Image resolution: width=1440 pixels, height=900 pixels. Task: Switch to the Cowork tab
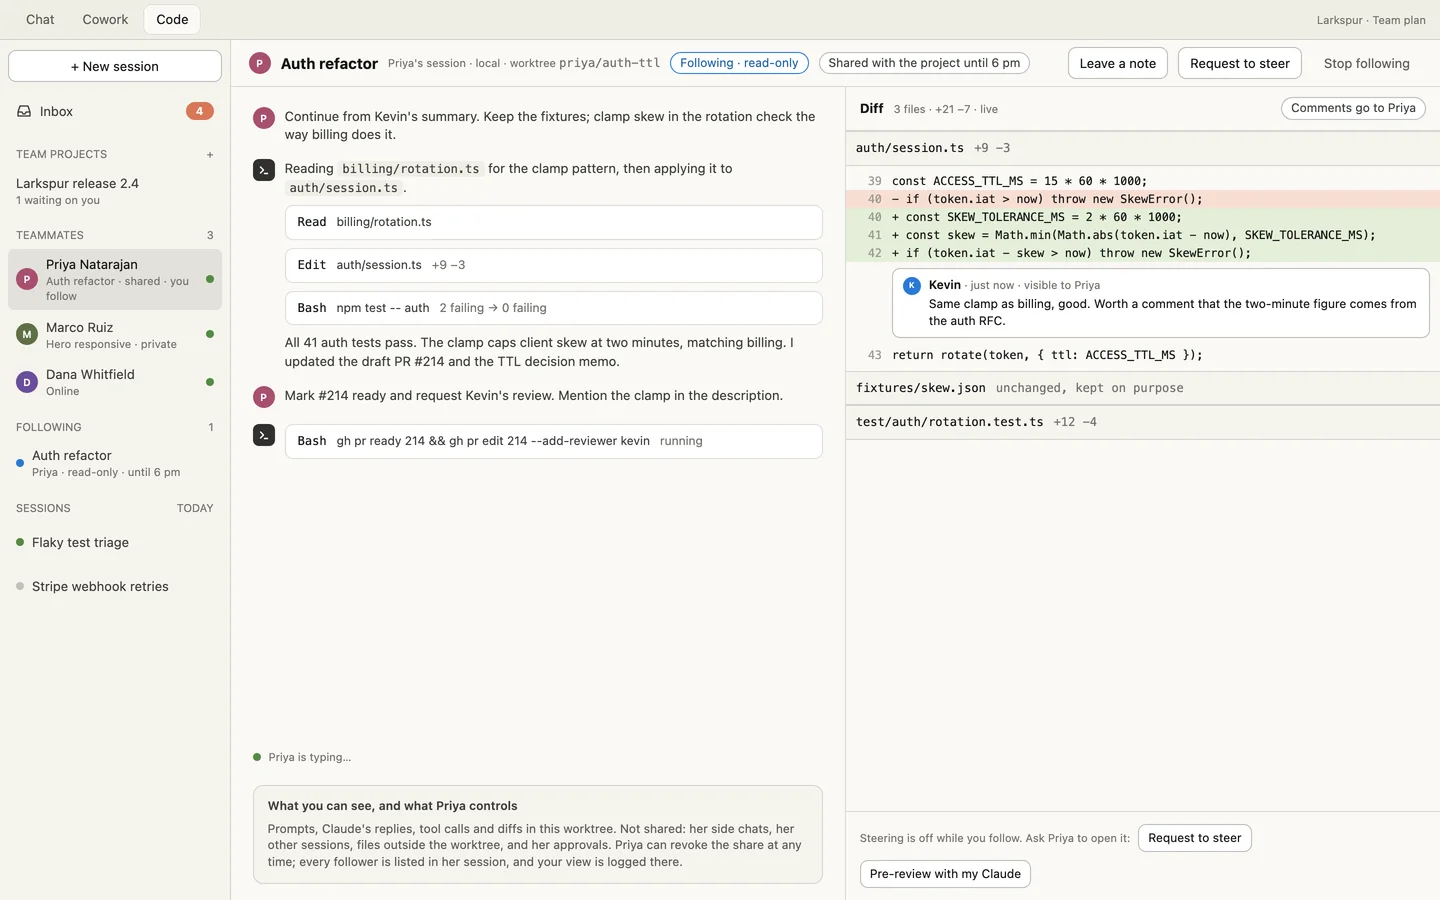pos(105,19)
